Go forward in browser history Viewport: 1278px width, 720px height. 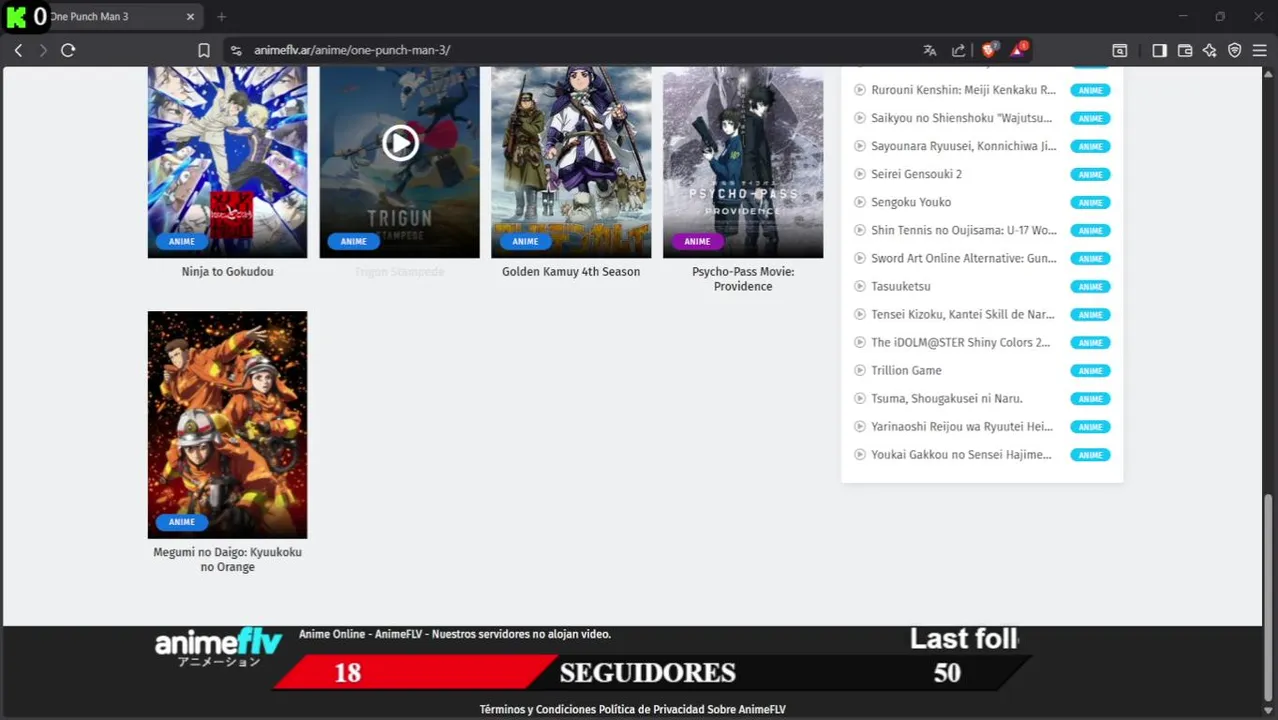[42, 50]
